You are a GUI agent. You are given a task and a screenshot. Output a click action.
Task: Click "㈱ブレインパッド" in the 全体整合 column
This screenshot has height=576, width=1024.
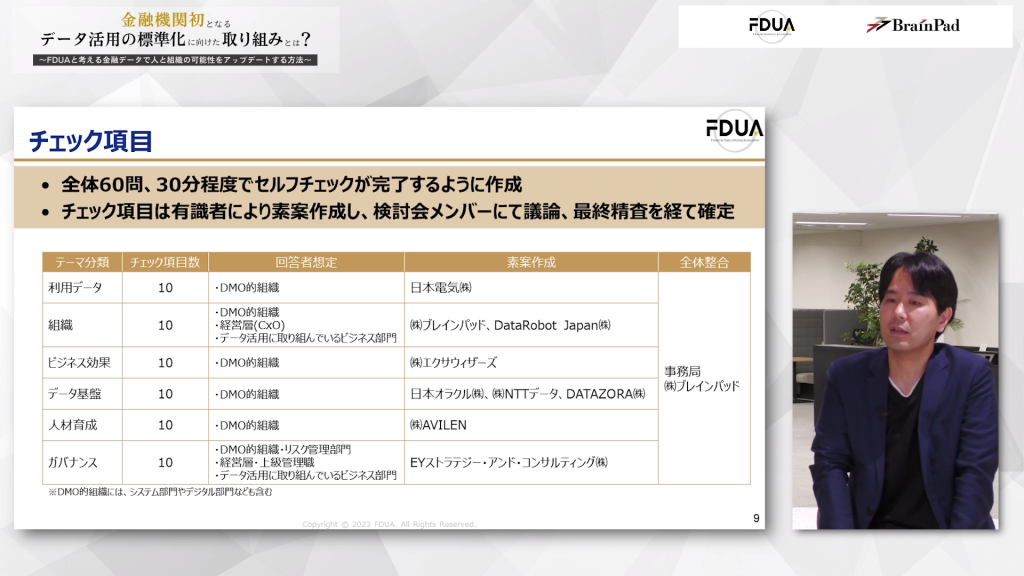click(x=702, y=386)
